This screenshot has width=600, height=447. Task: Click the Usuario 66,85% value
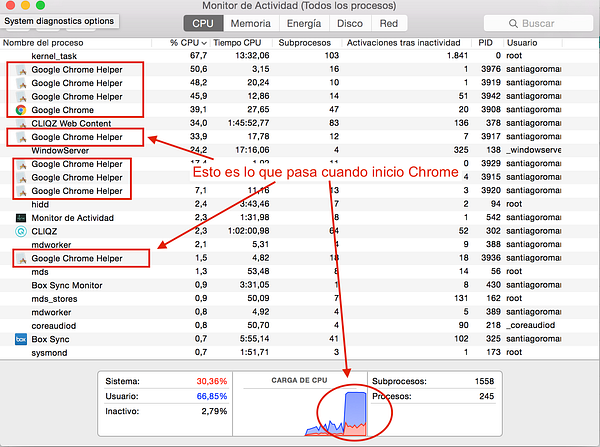tap(212, 396)
